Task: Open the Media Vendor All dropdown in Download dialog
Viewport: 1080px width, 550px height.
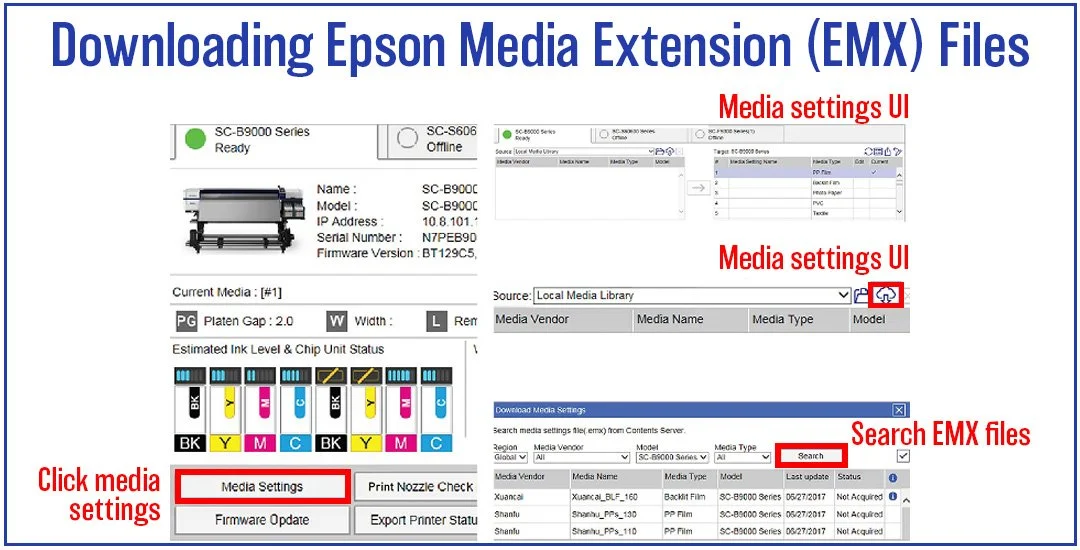Action: 583,457
